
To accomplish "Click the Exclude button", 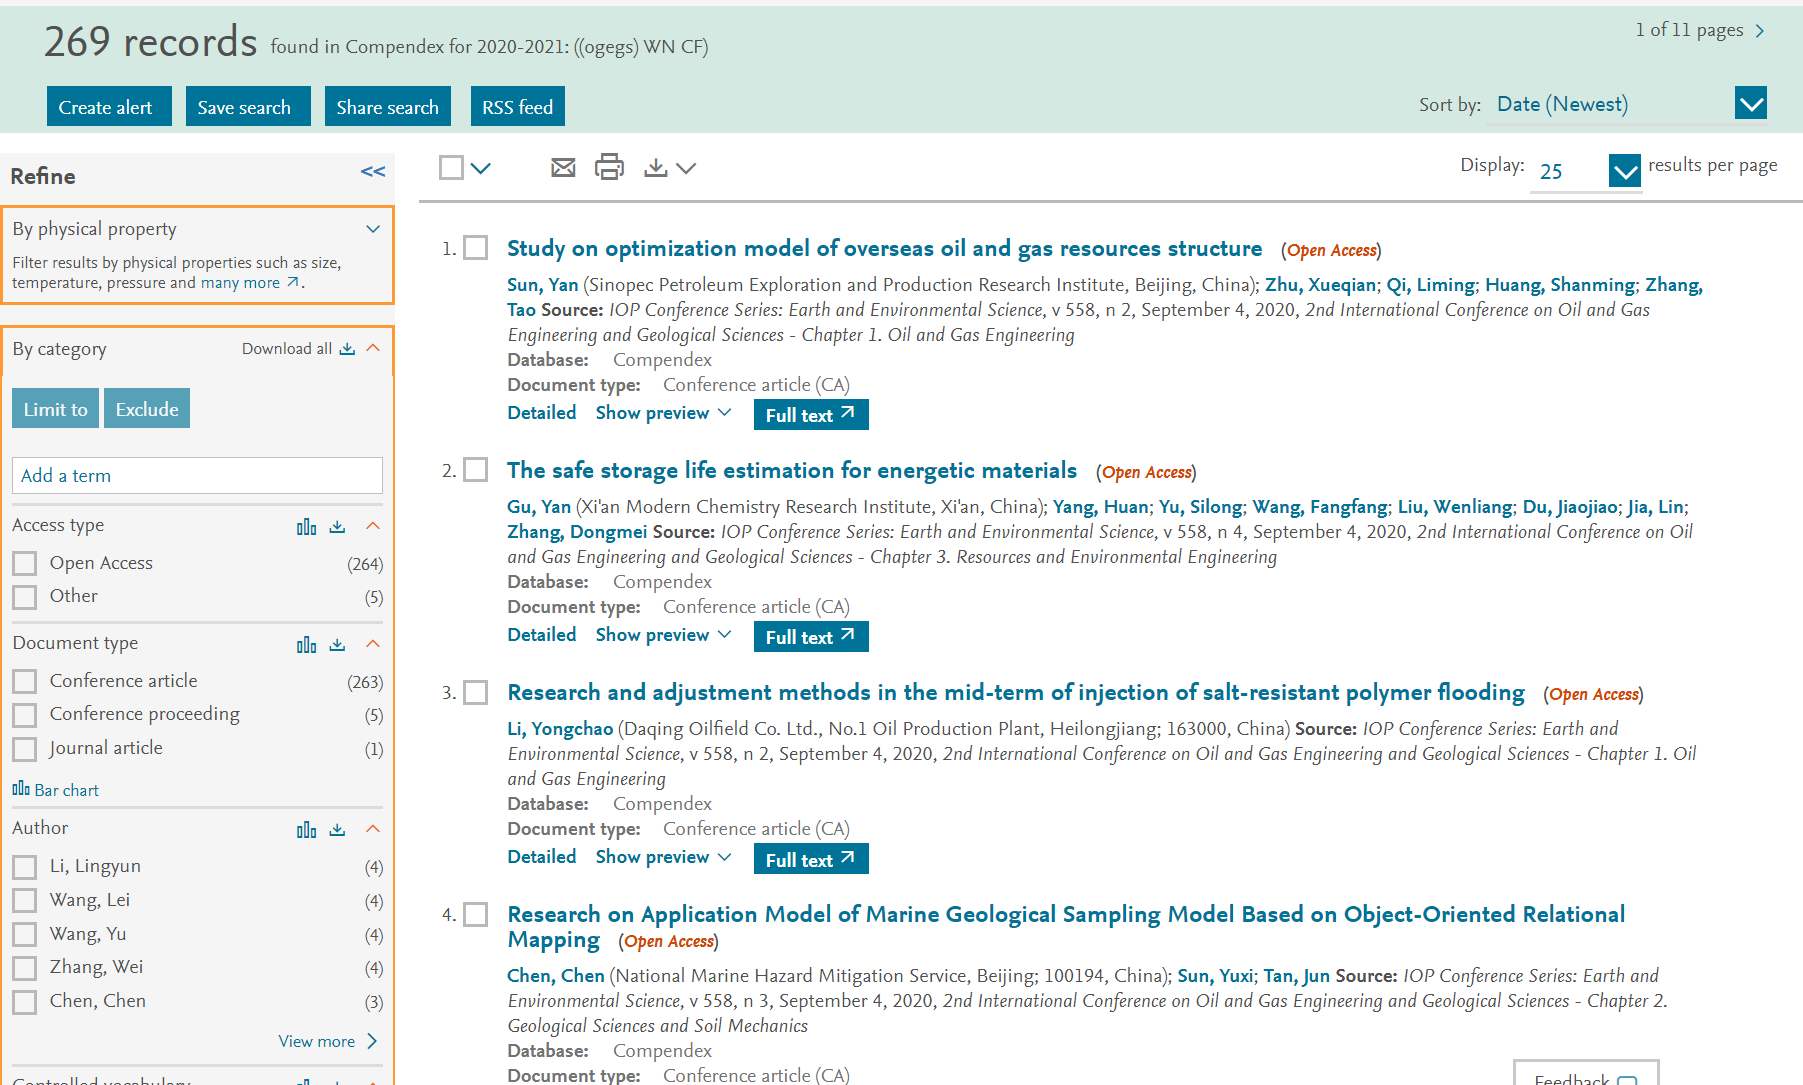I will pos(147,408).
